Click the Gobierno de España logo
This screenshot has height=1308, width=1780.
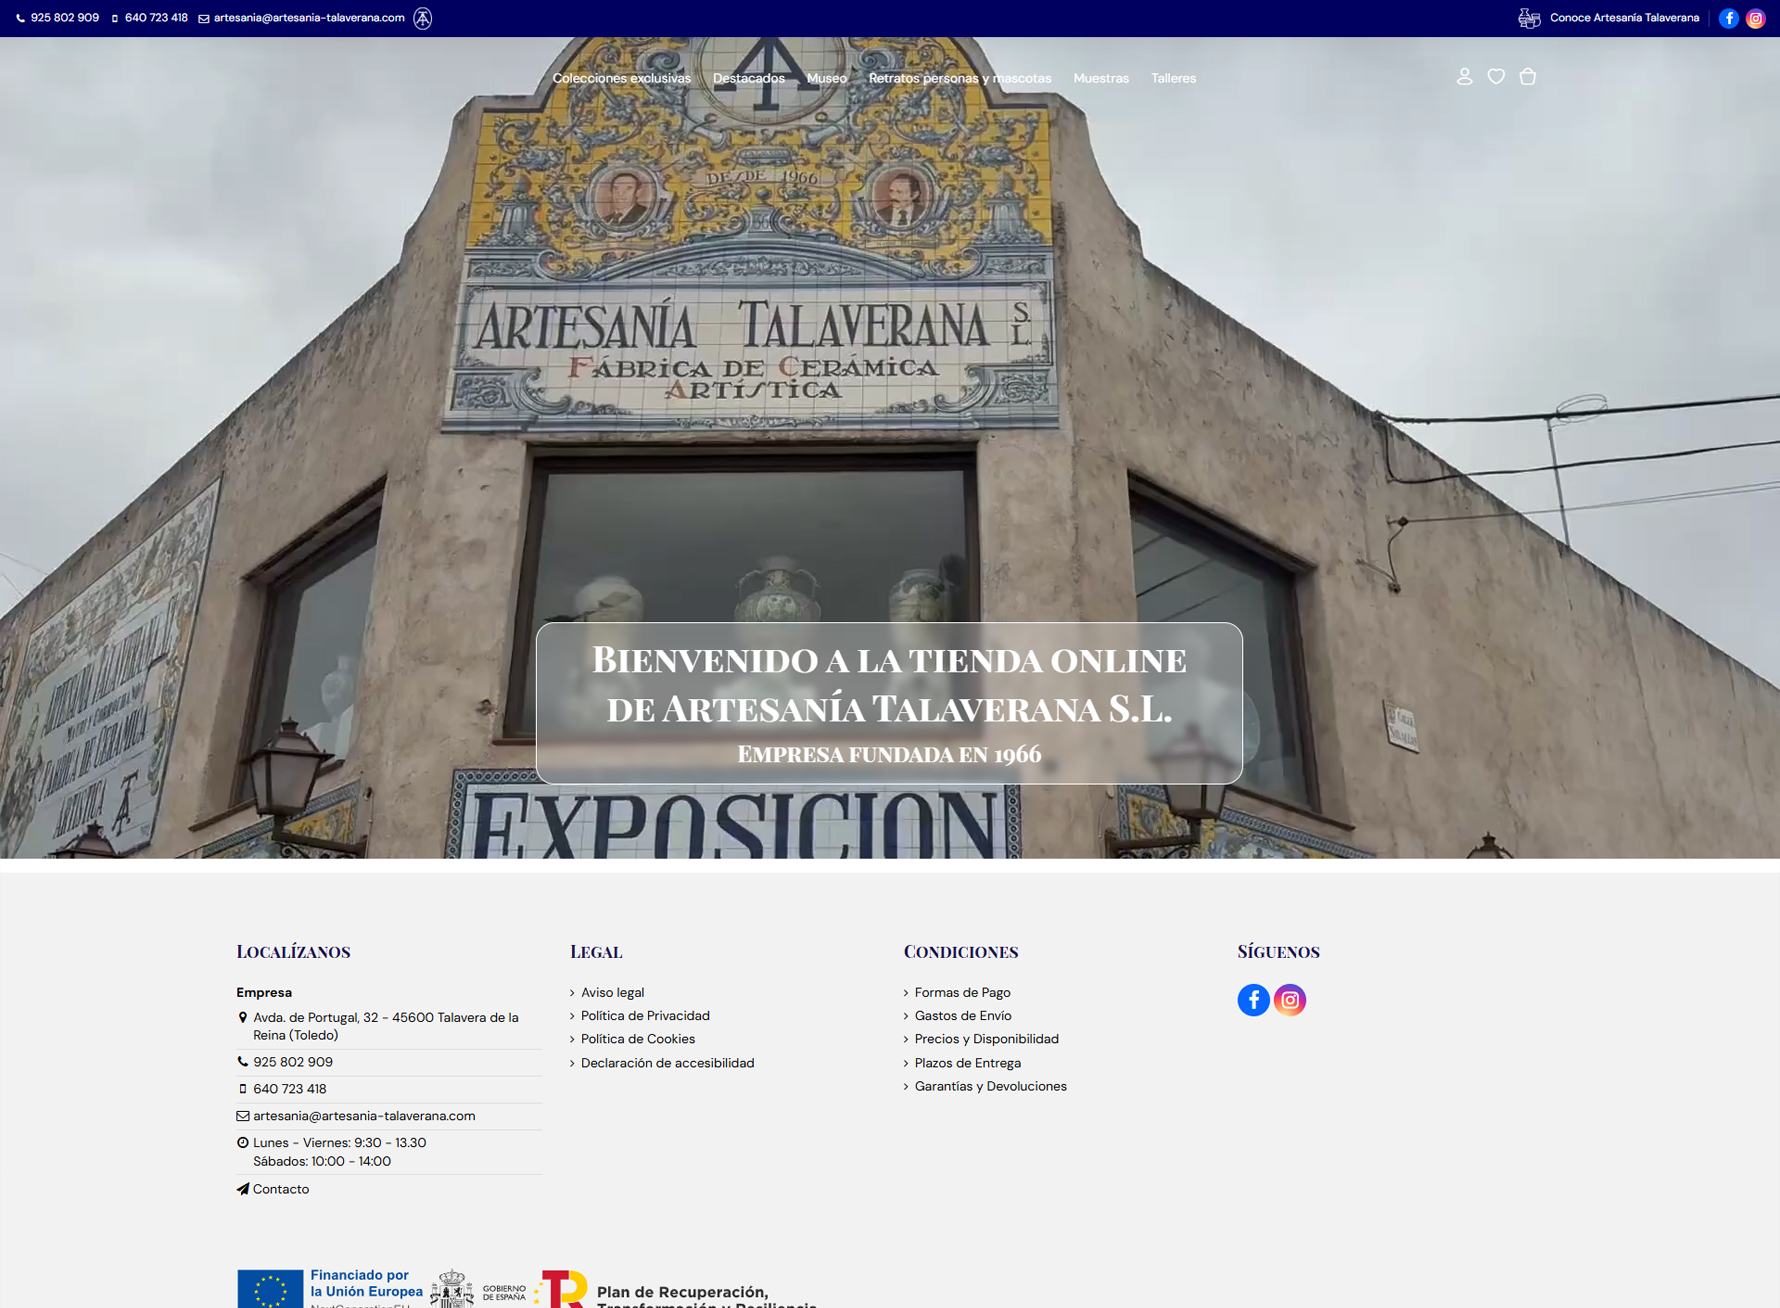click(478, 1290)
